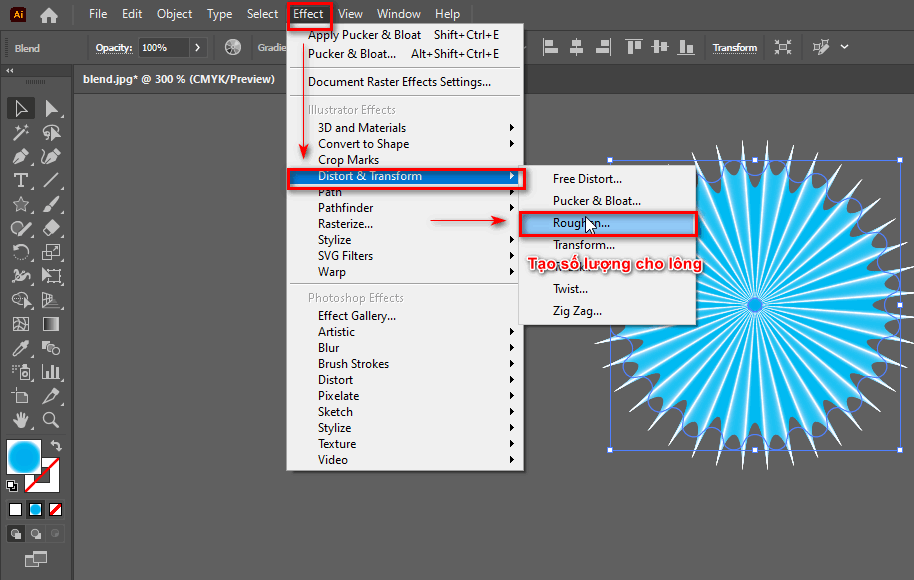Expand the Opacity value dropdown arrow
Image resolution: width=914 pixels, height=580 pixels.
coord(197,47)
